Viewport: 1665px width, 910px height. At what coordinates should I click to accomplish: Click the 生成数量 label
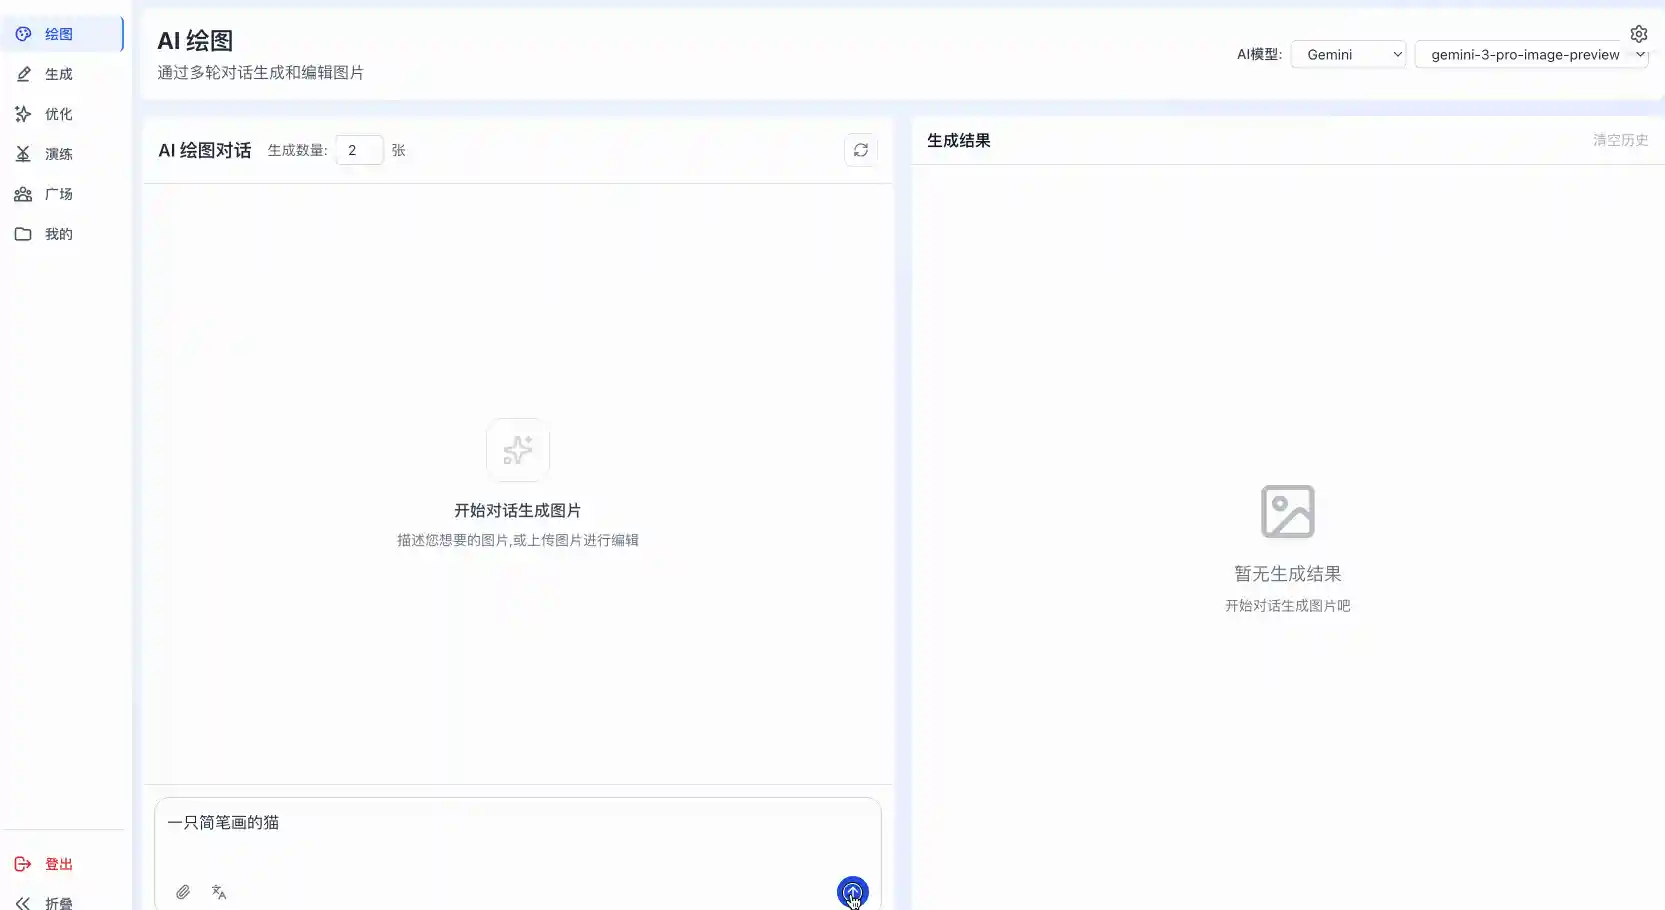point(297,150)
